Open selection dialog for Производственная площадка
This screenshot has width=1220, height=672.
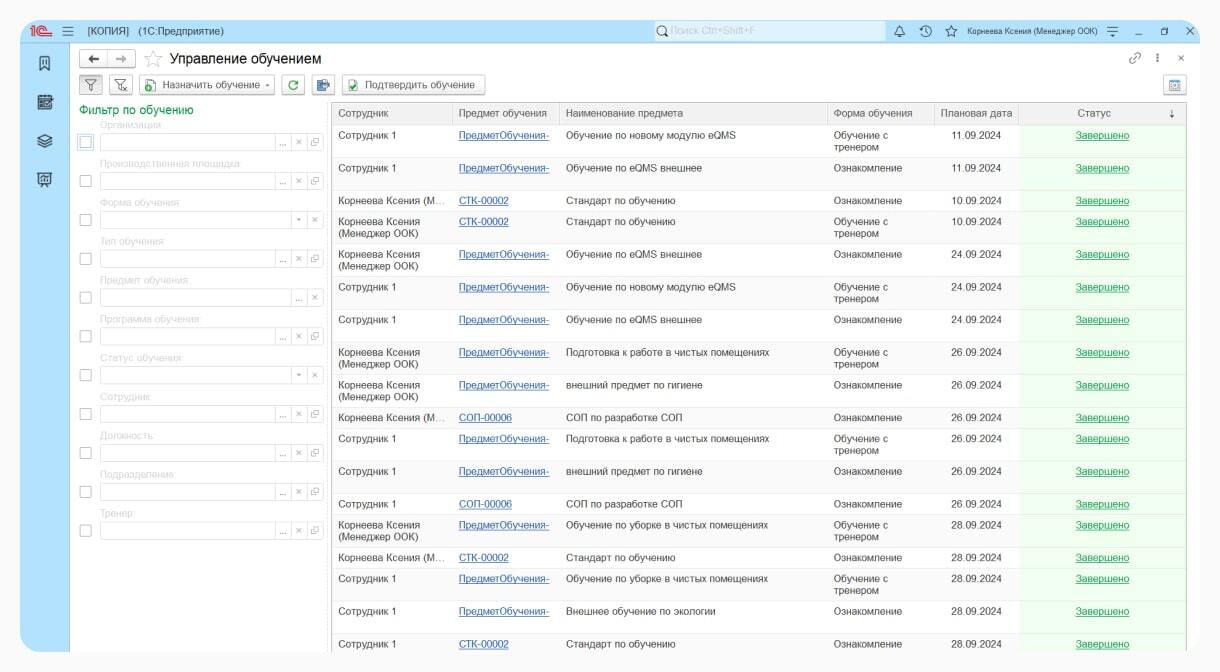pos(282,181)
